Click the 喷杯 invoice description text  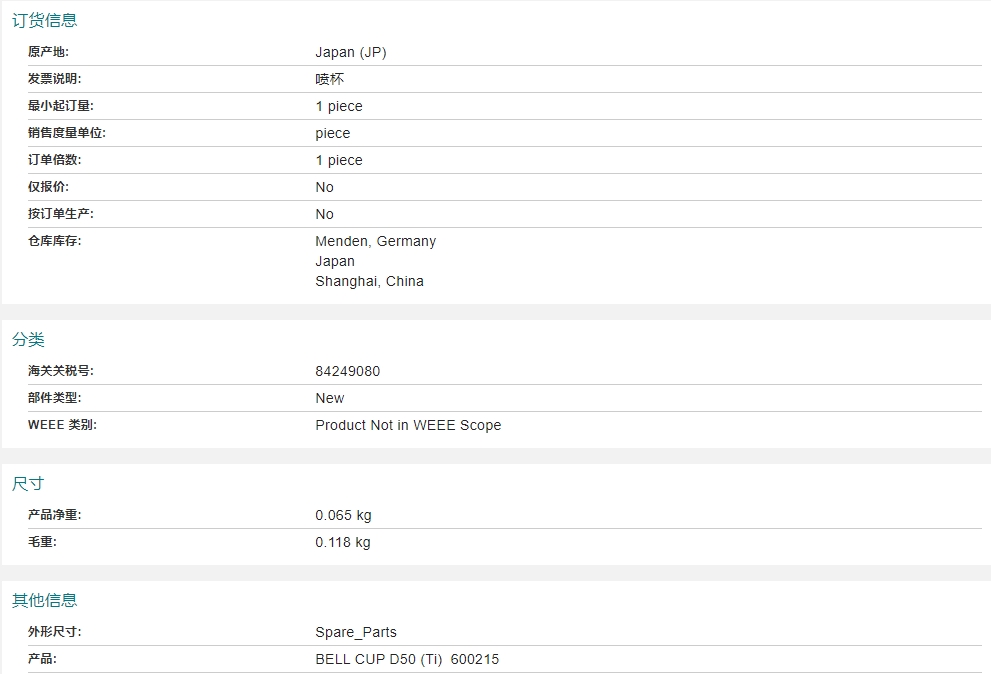330,79
